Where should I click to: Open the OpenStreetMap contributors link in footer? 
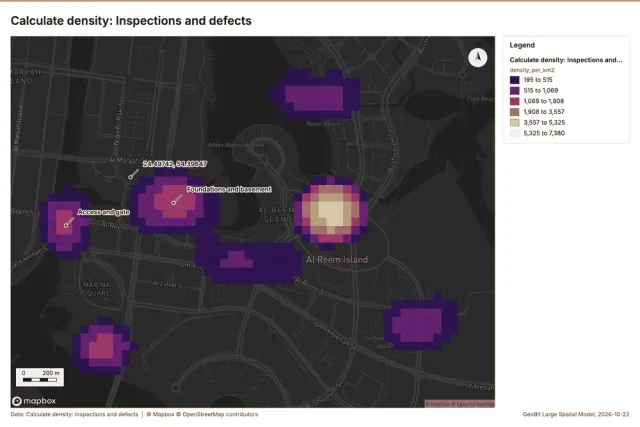[x=217, y=414]
